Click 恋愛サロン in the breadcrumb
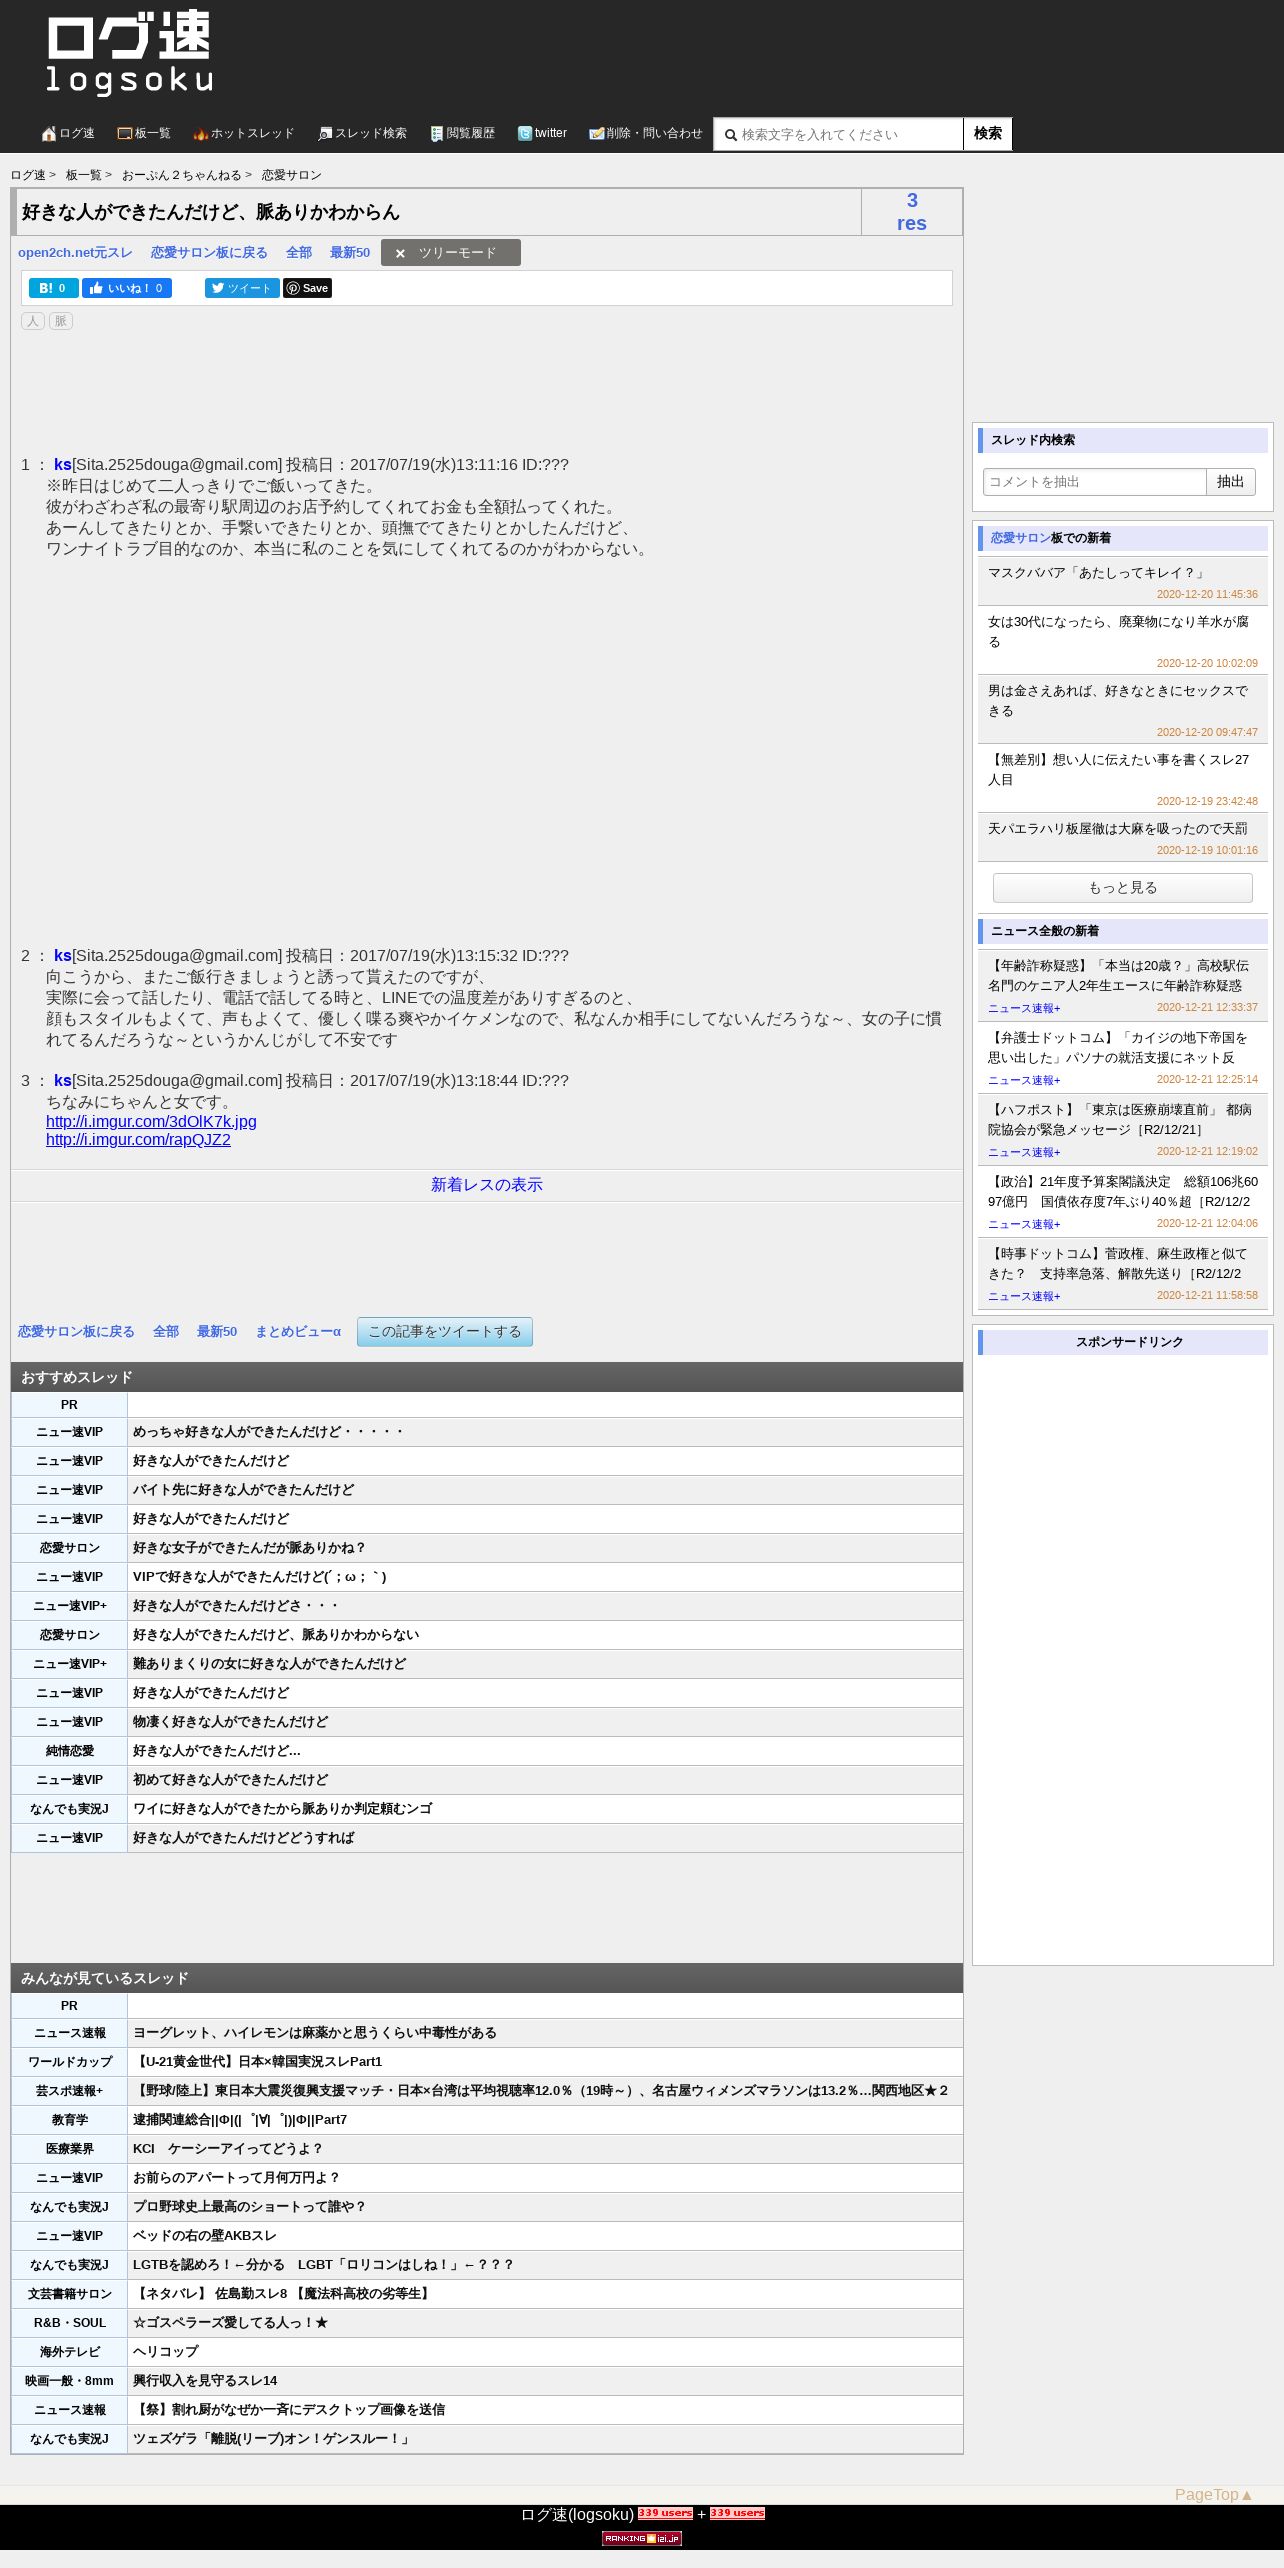The height and width of the screenshot is (2568, 1284). point(292,175)
